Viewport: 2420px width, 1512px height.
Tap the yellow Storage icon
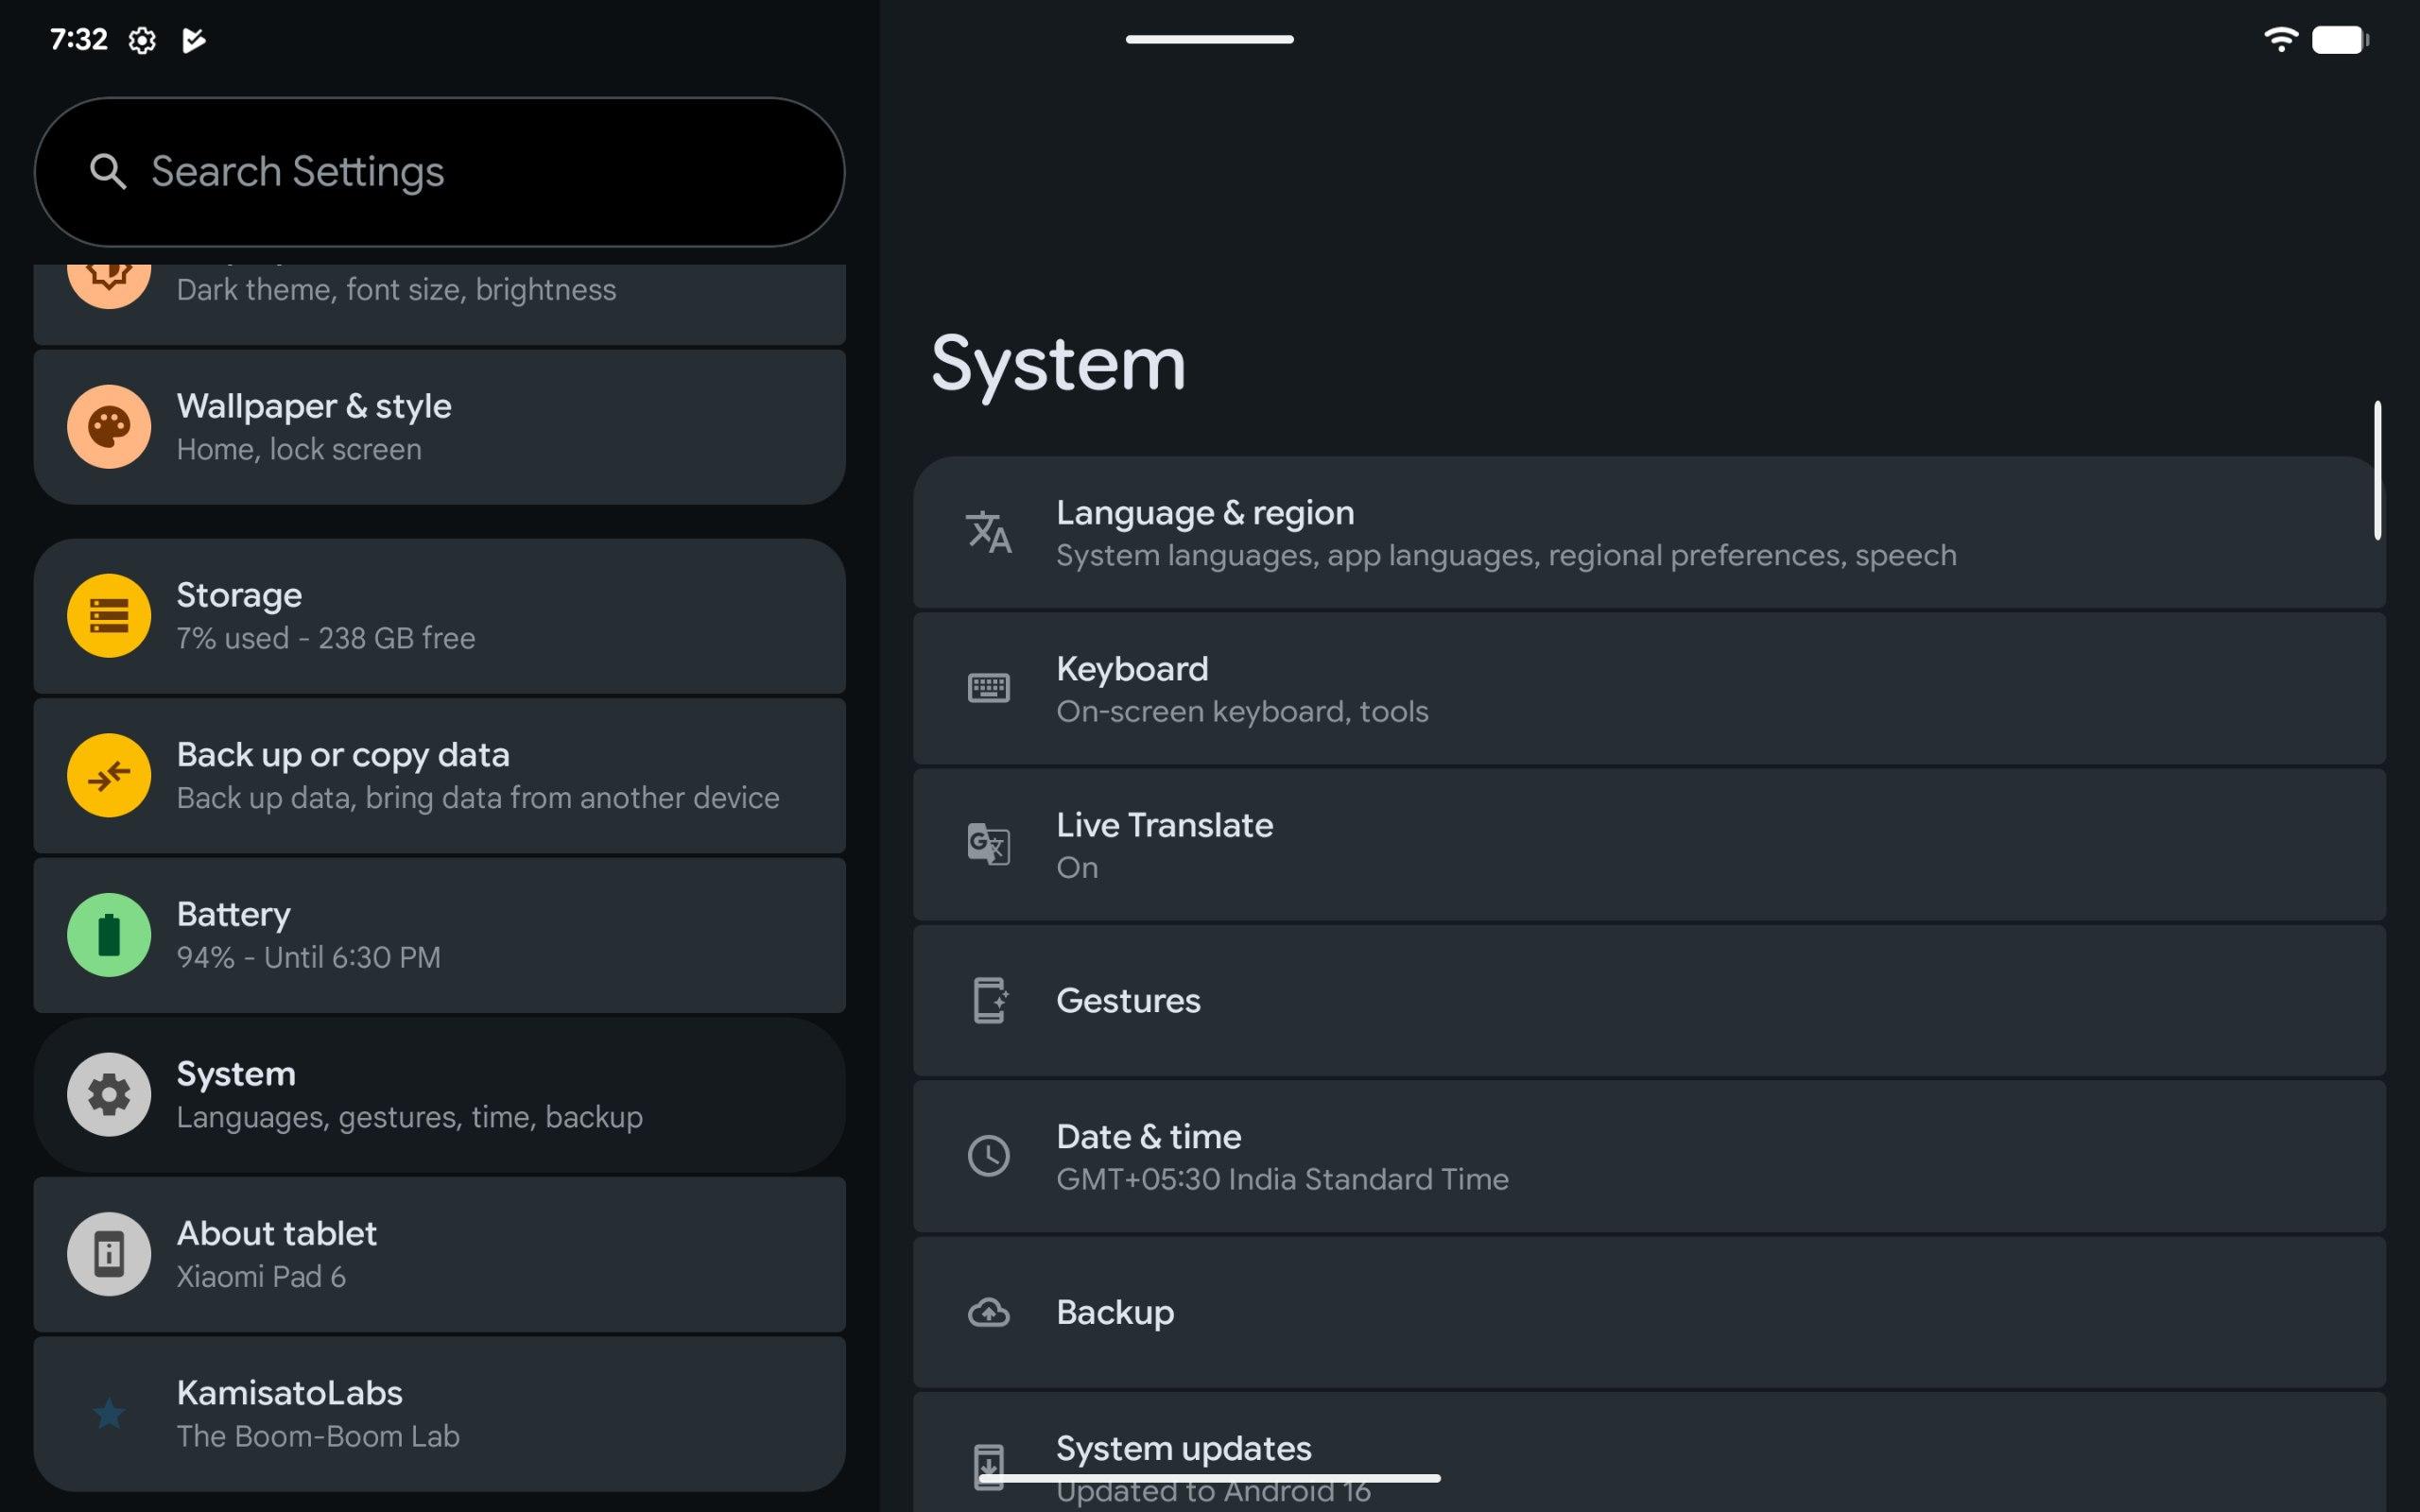click(x=109, y=616)
